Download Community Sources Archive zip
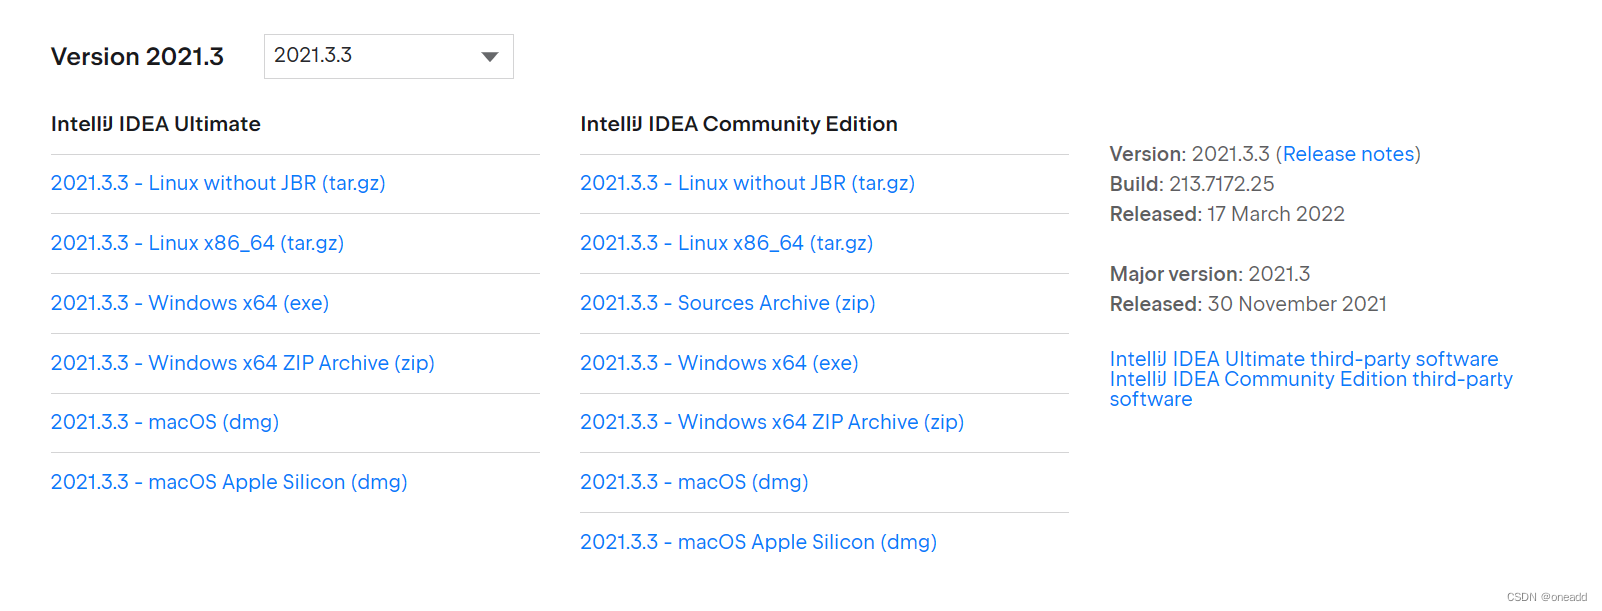1602x611 pixels. pos(728,303)
